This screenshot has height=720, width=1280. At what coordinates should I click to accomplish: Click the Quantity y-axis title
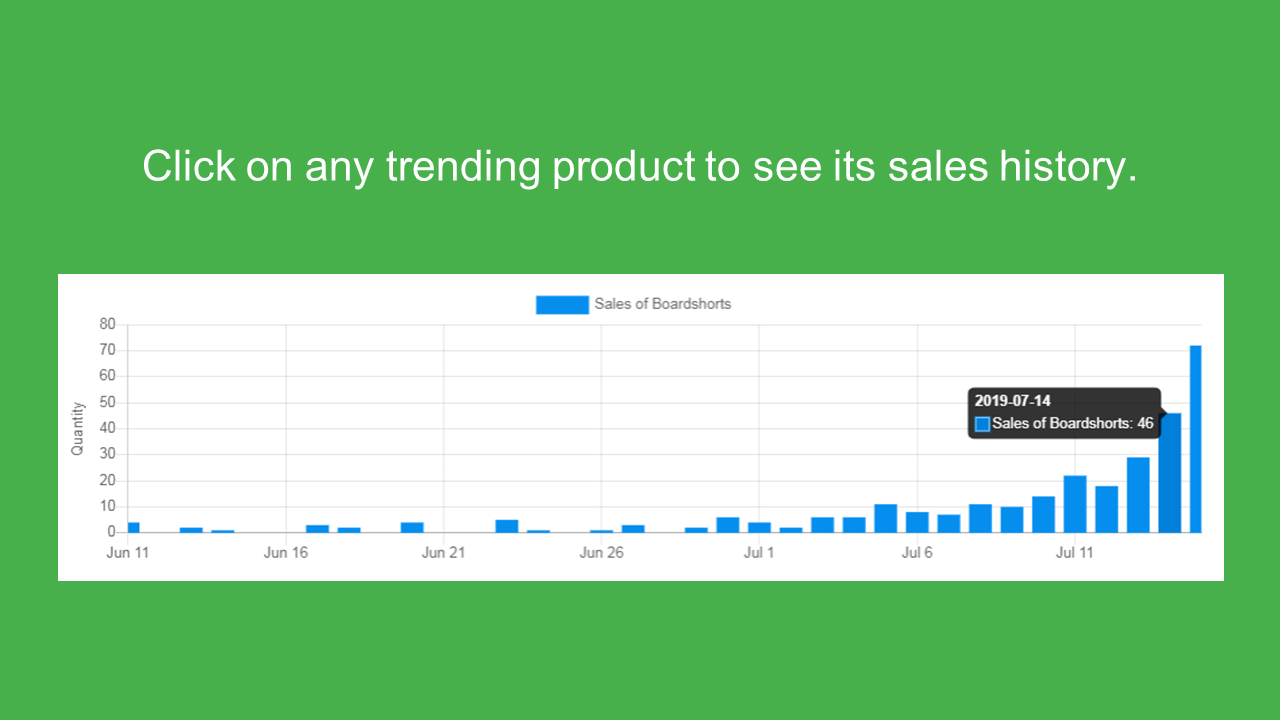[77, 429]
